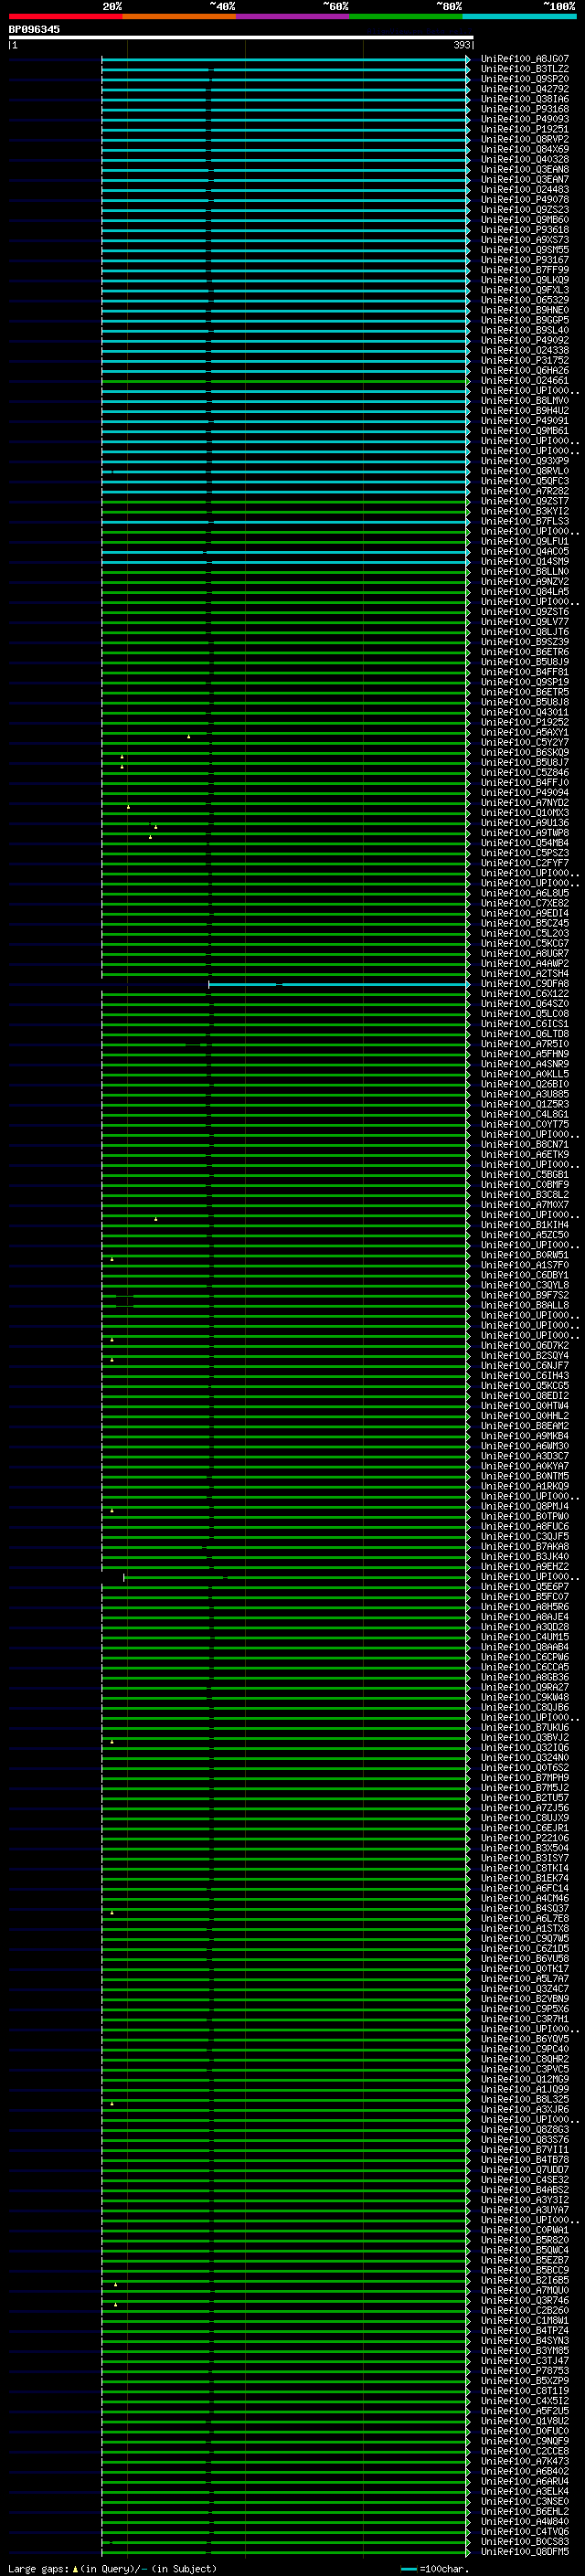Open hit UniRef100_A2TSH4
Viewport: 585px width, 2576px height.
[x=524, y=974]
